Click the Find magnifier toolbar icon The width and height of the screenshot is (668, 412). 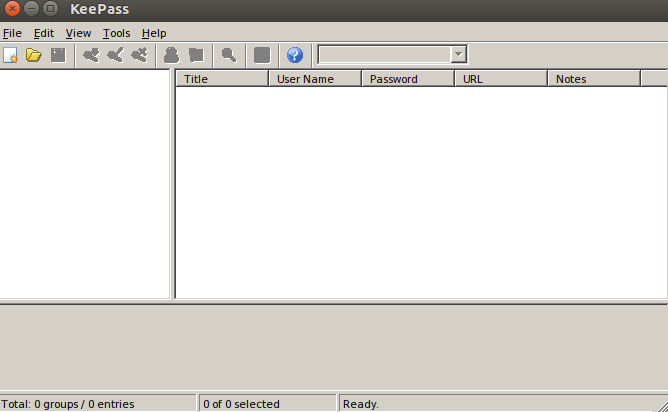point(229,55)
